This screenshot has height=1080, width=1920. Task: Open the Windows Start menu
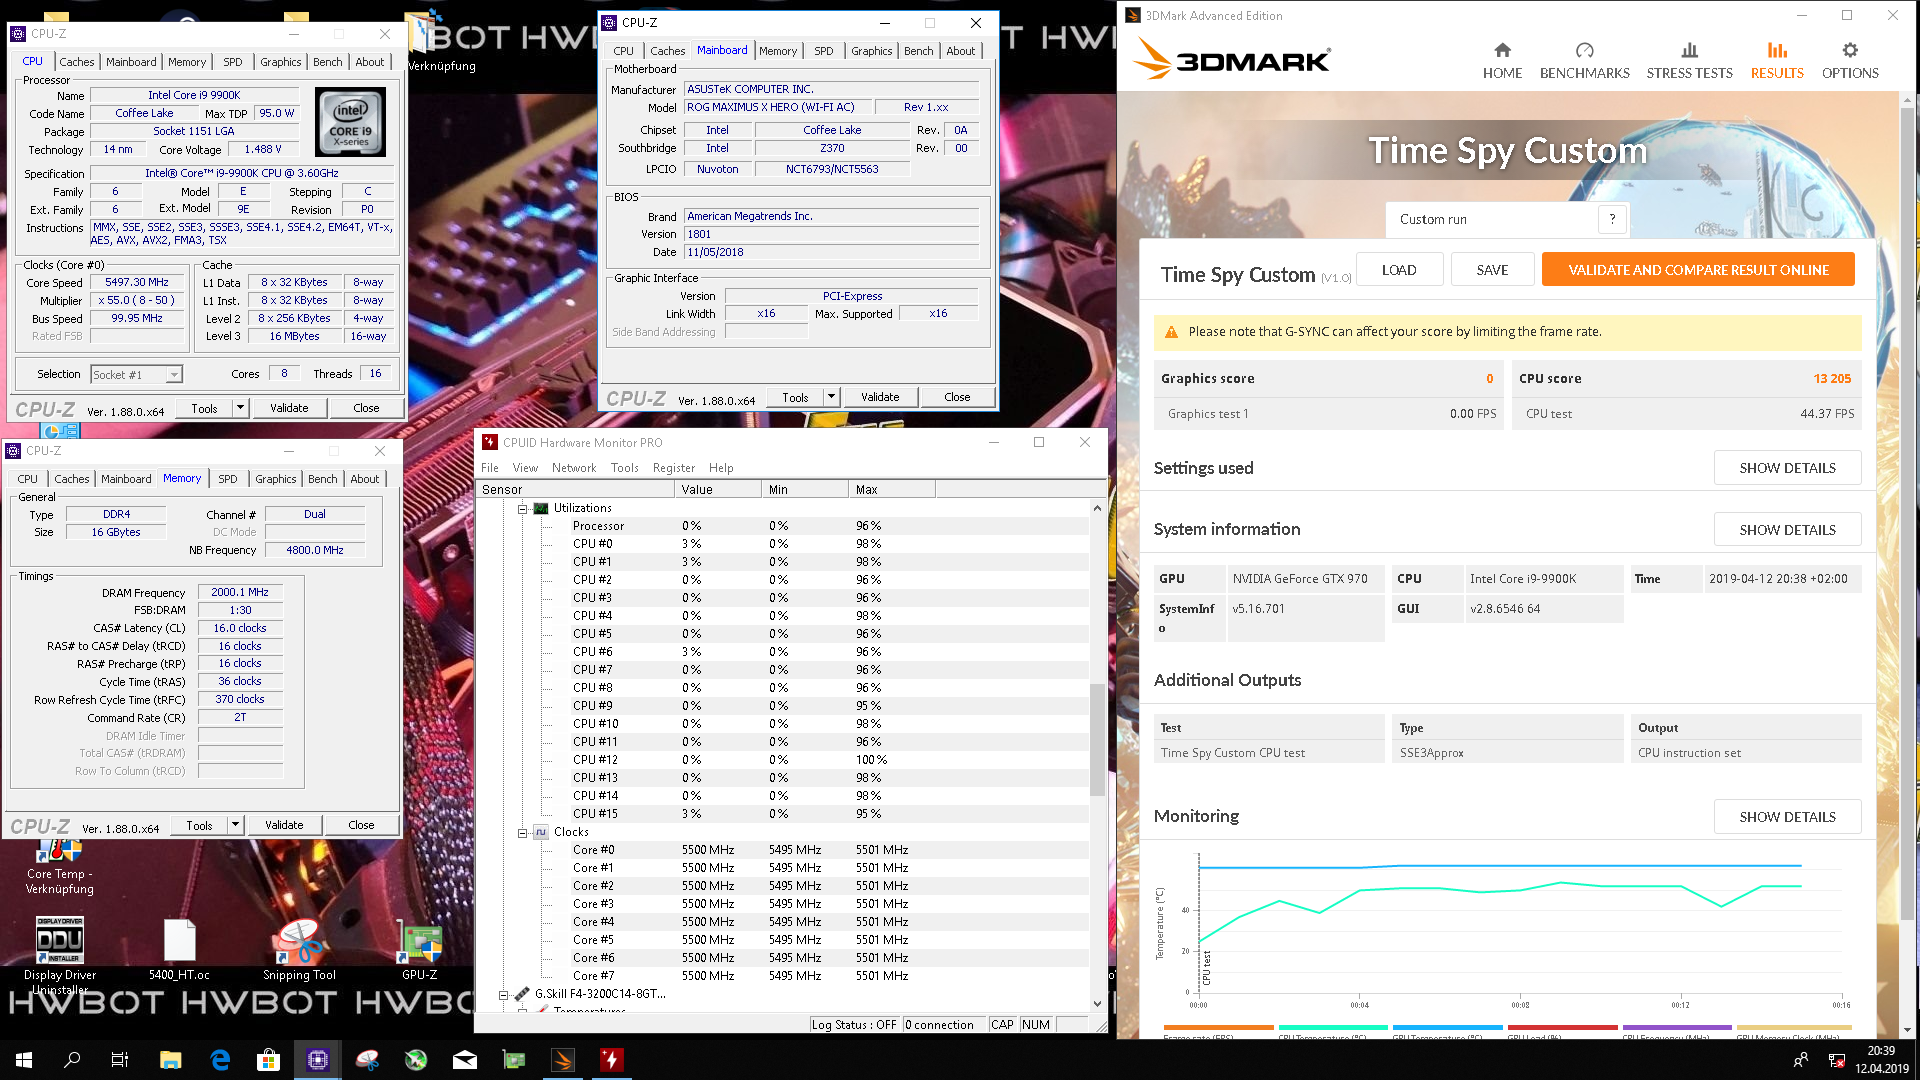24,1059
